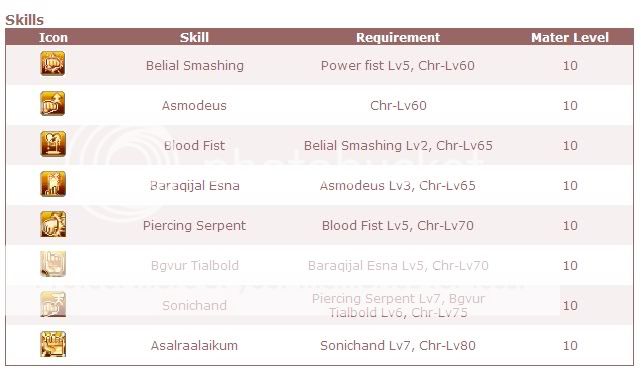641x373 pixels.
Task: Select the Piercing Serpent skill name
Action: coord(194,225)
